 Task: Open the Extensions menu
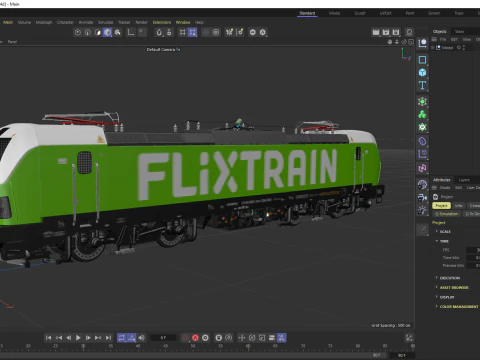162,22
